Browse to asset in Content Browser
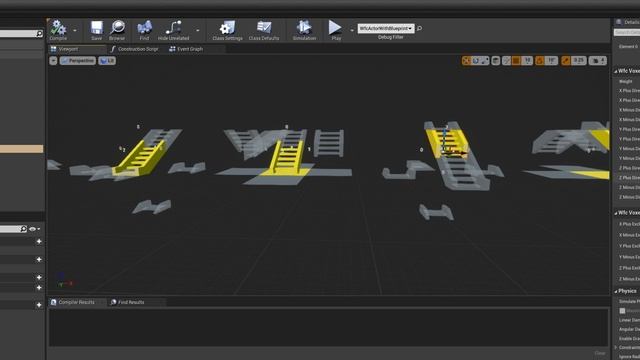 point(117,30)
